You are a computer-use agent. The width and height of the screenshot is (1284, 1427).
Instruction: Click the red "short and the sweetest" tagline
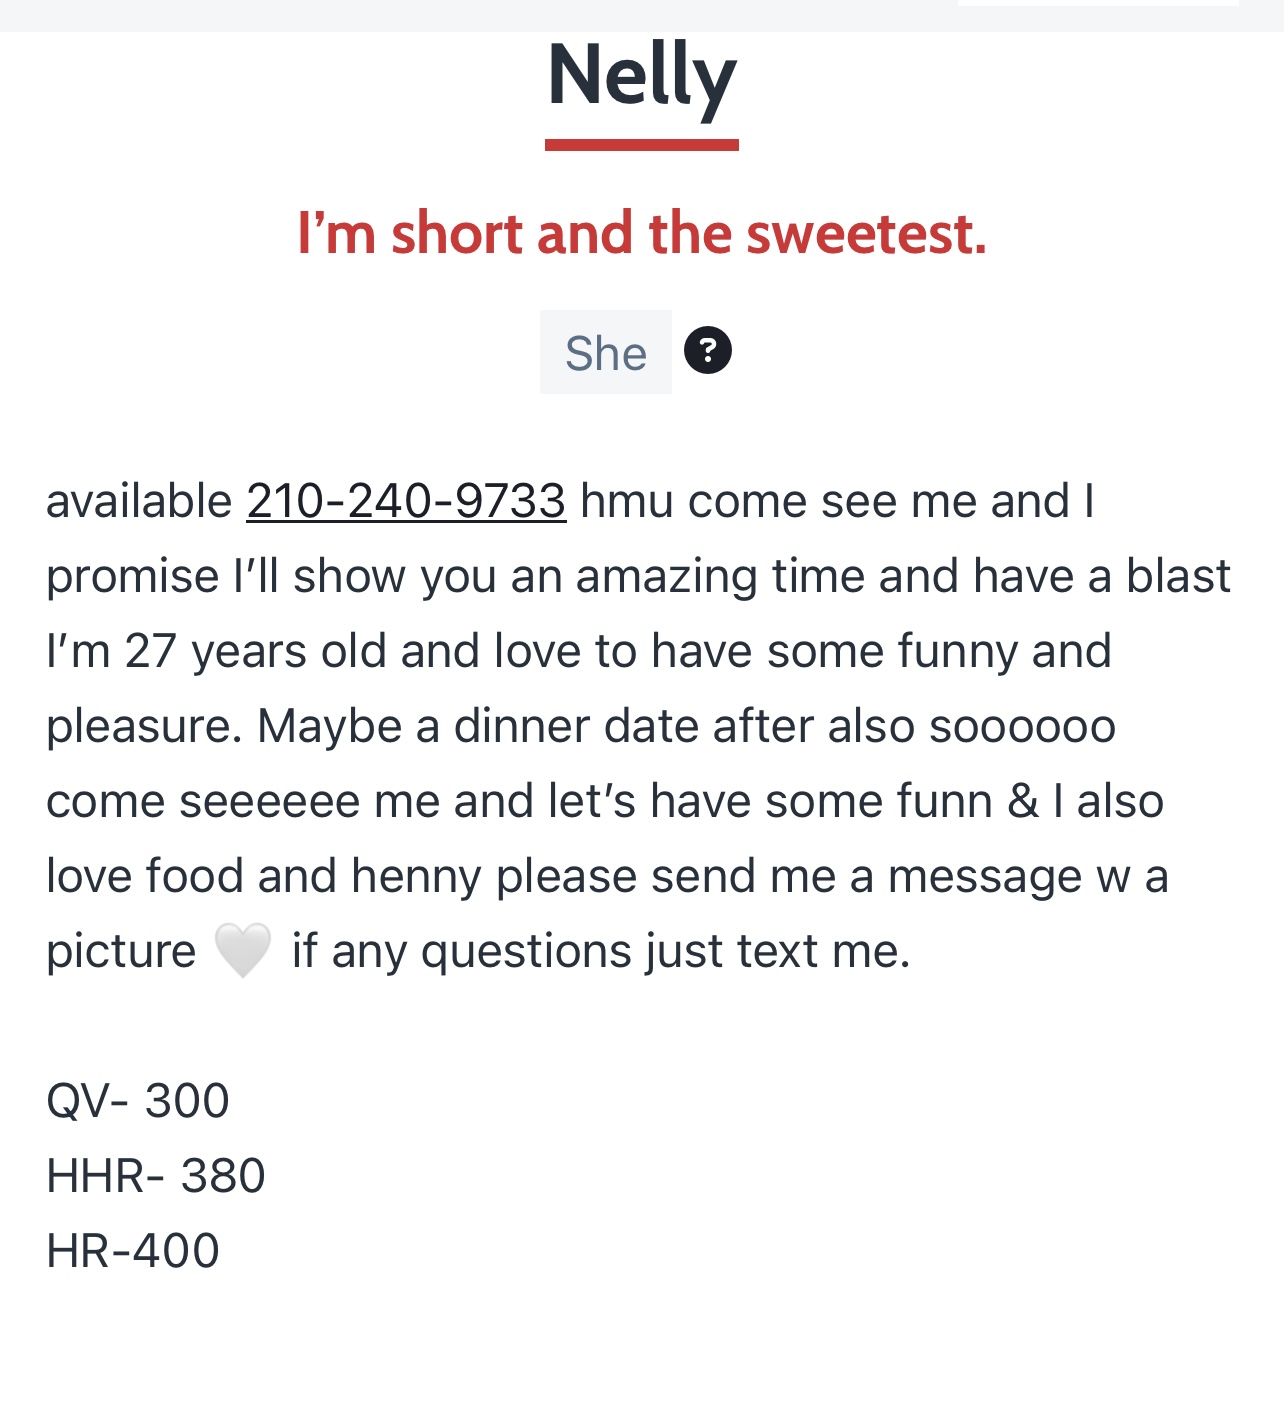pyautogui.click(x=642, y=233)
